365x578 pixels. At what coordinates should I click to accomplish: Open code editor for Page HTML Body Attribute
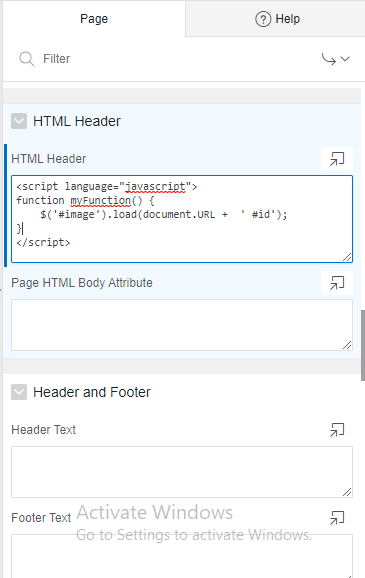pos(337,283)
